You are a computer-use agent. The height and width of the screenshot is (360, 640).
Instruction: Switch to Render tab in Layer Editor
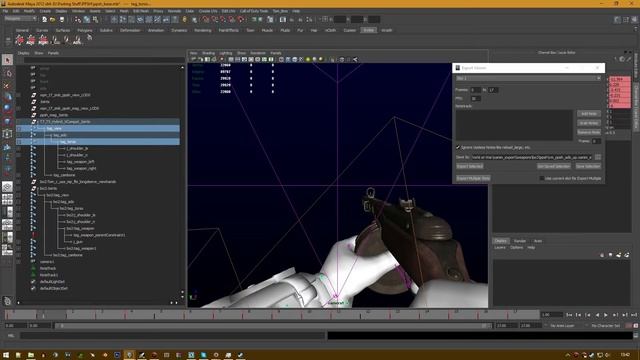[520, 241]
